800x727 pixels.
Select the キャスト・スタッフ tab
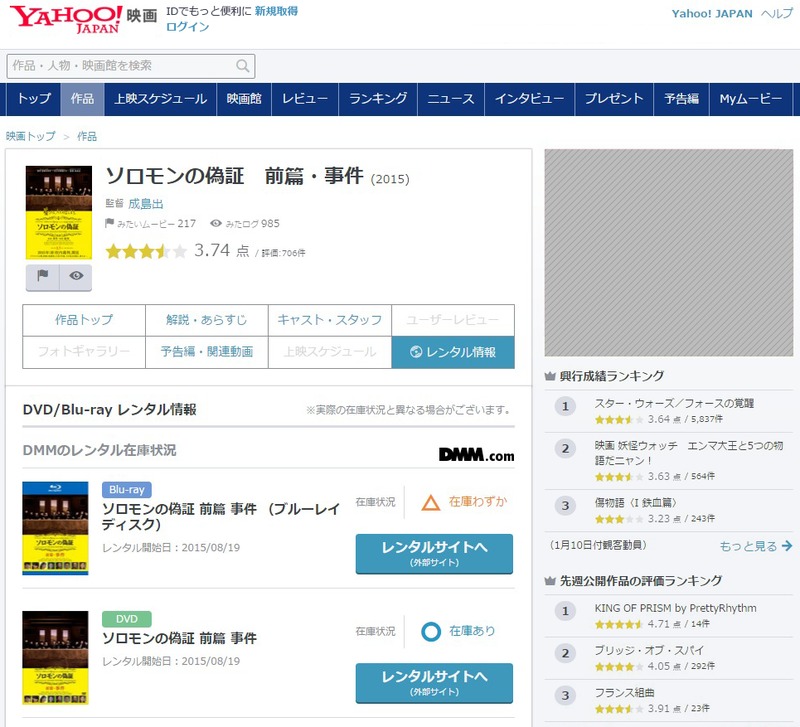coord(330,320)
